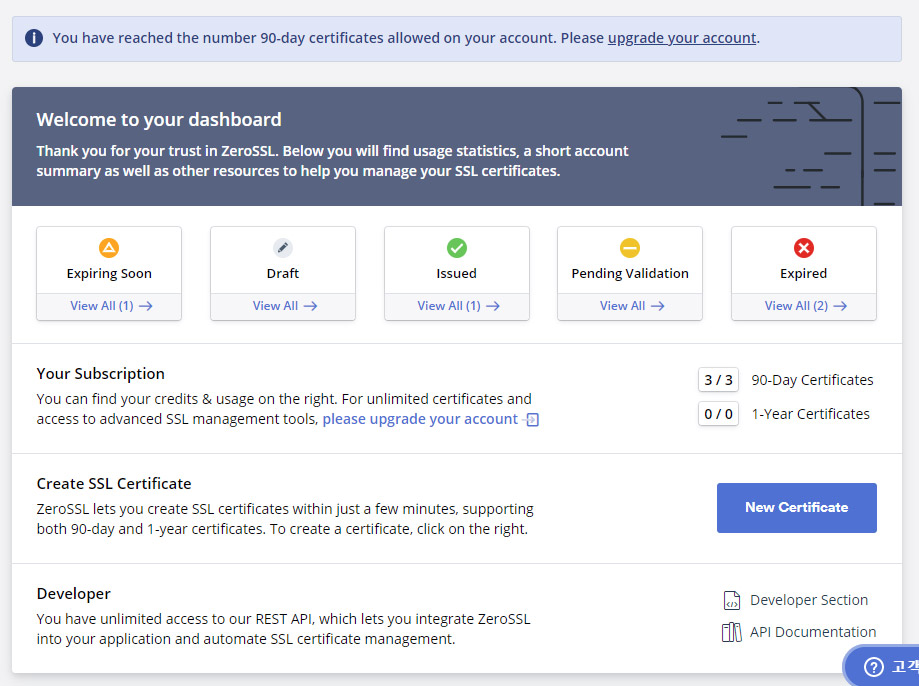Viewport: 919px width, 686px height.
Task: Click the Pending Validation card title
Action: 630,274
